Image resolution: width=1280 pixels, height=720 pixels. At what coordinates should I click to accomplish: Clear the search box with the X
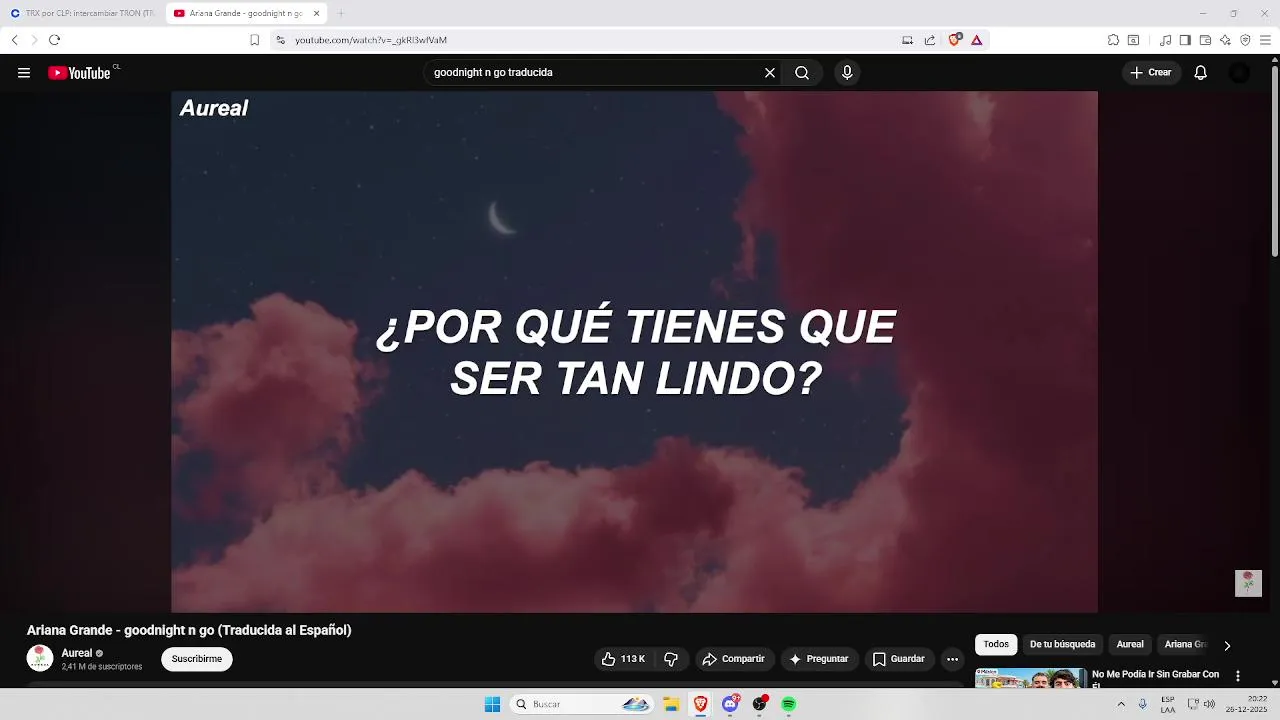(x=770, y=73)
